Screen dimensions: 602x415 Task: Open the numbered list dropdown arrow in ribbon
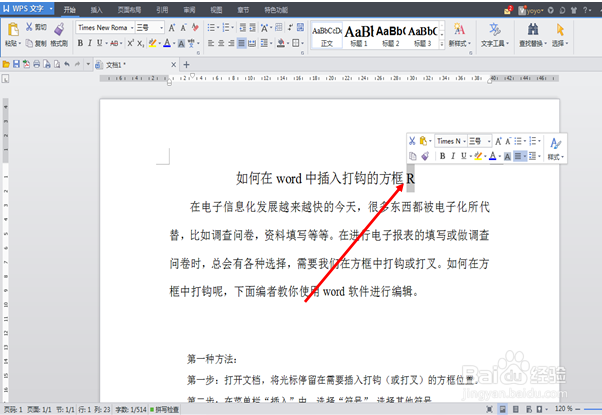point(232,28)
